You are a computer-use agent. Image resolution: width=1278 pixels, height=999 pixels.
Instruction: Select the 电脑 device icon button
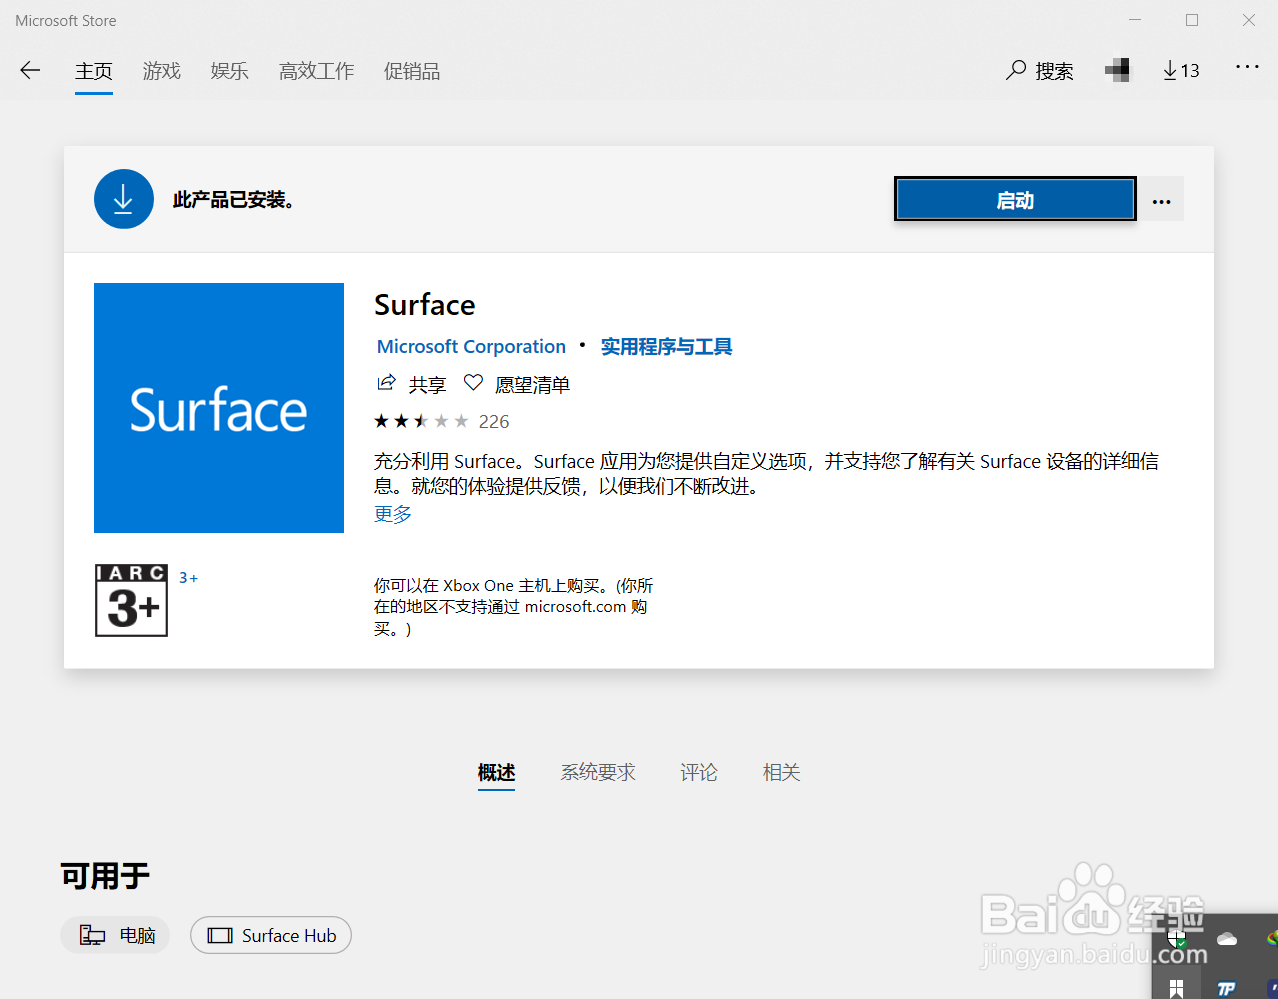tap(115, 935)
